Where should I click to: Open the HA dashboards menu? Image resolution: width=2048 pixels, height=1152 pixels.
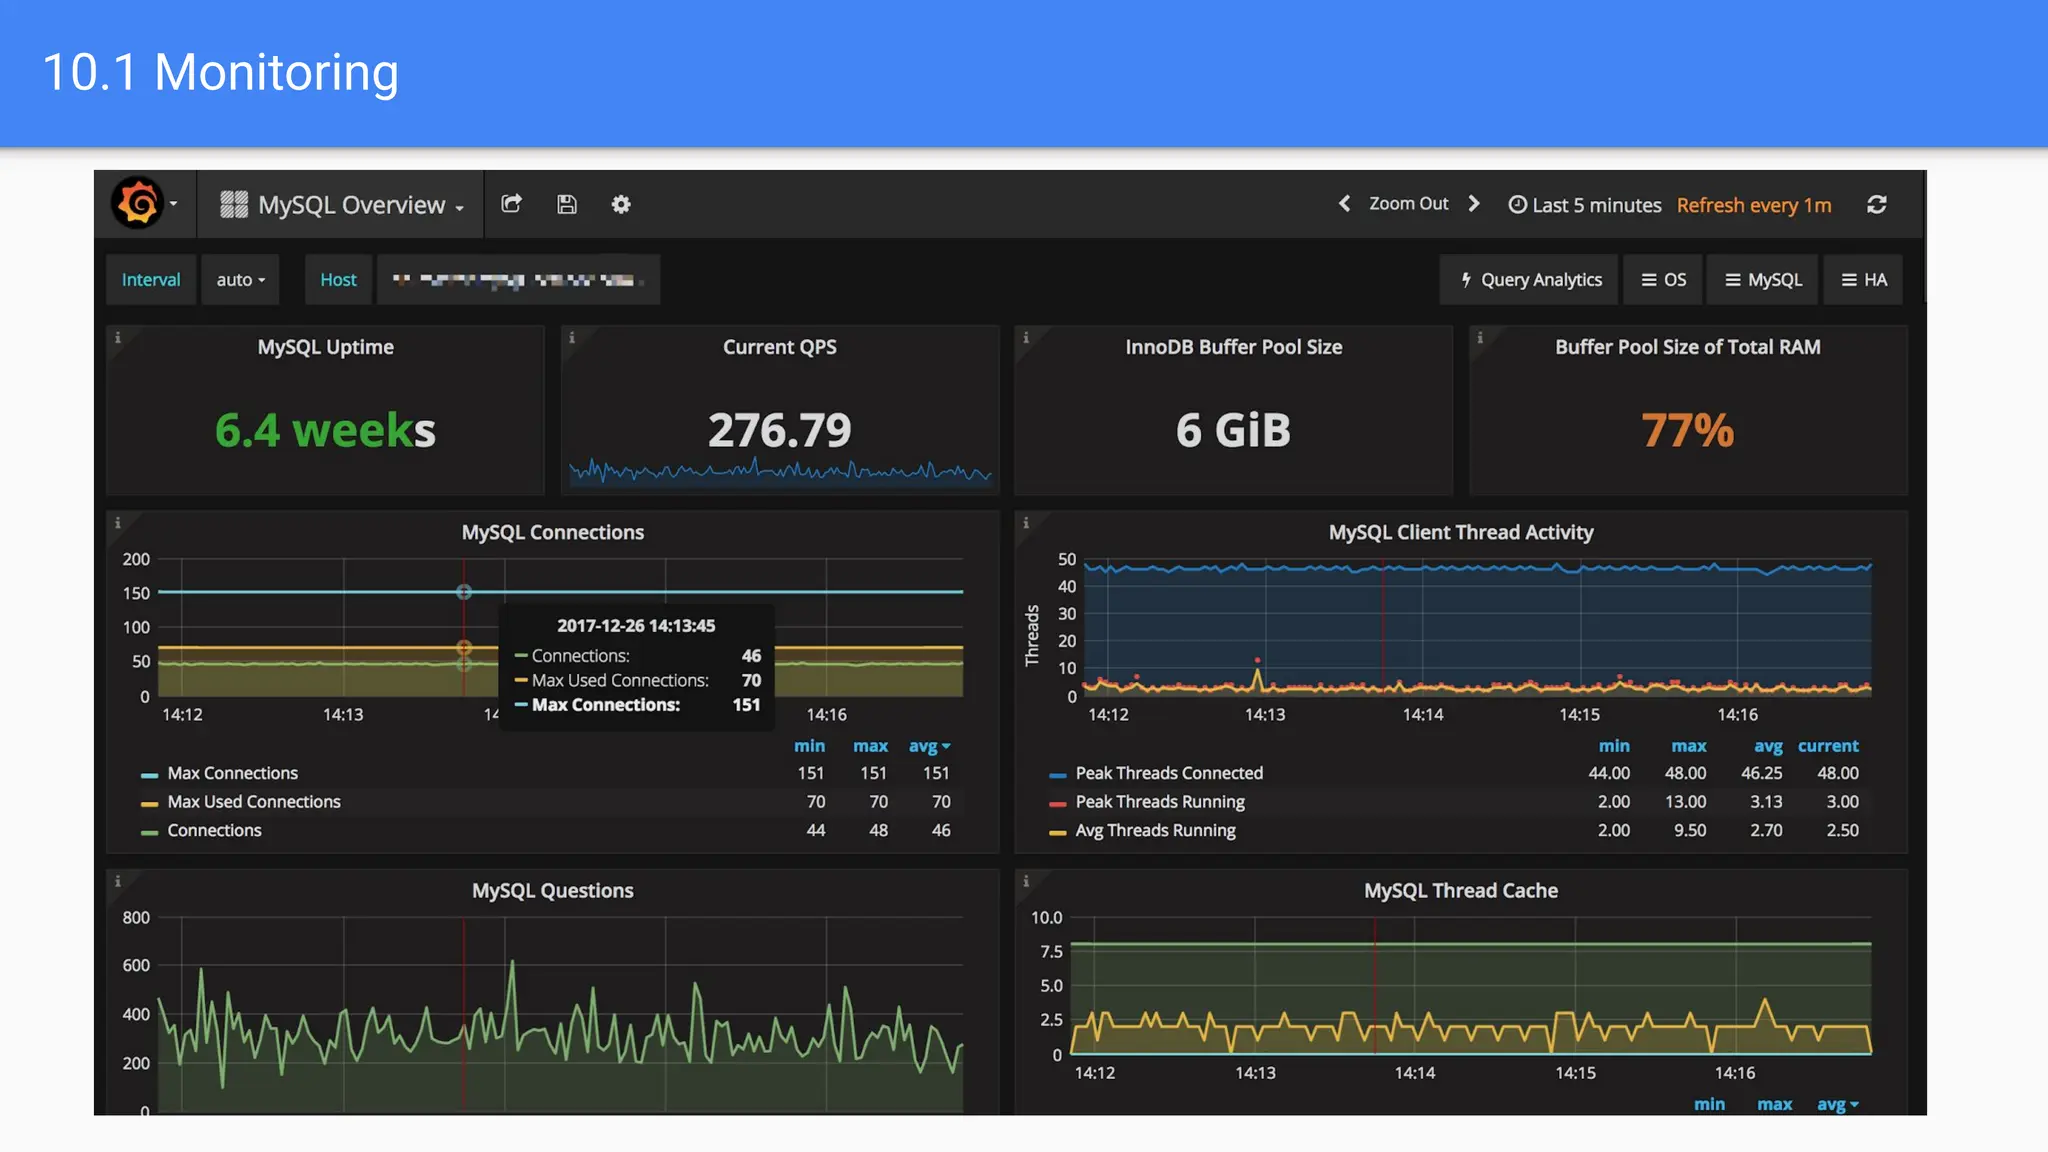click(1864, 280)
